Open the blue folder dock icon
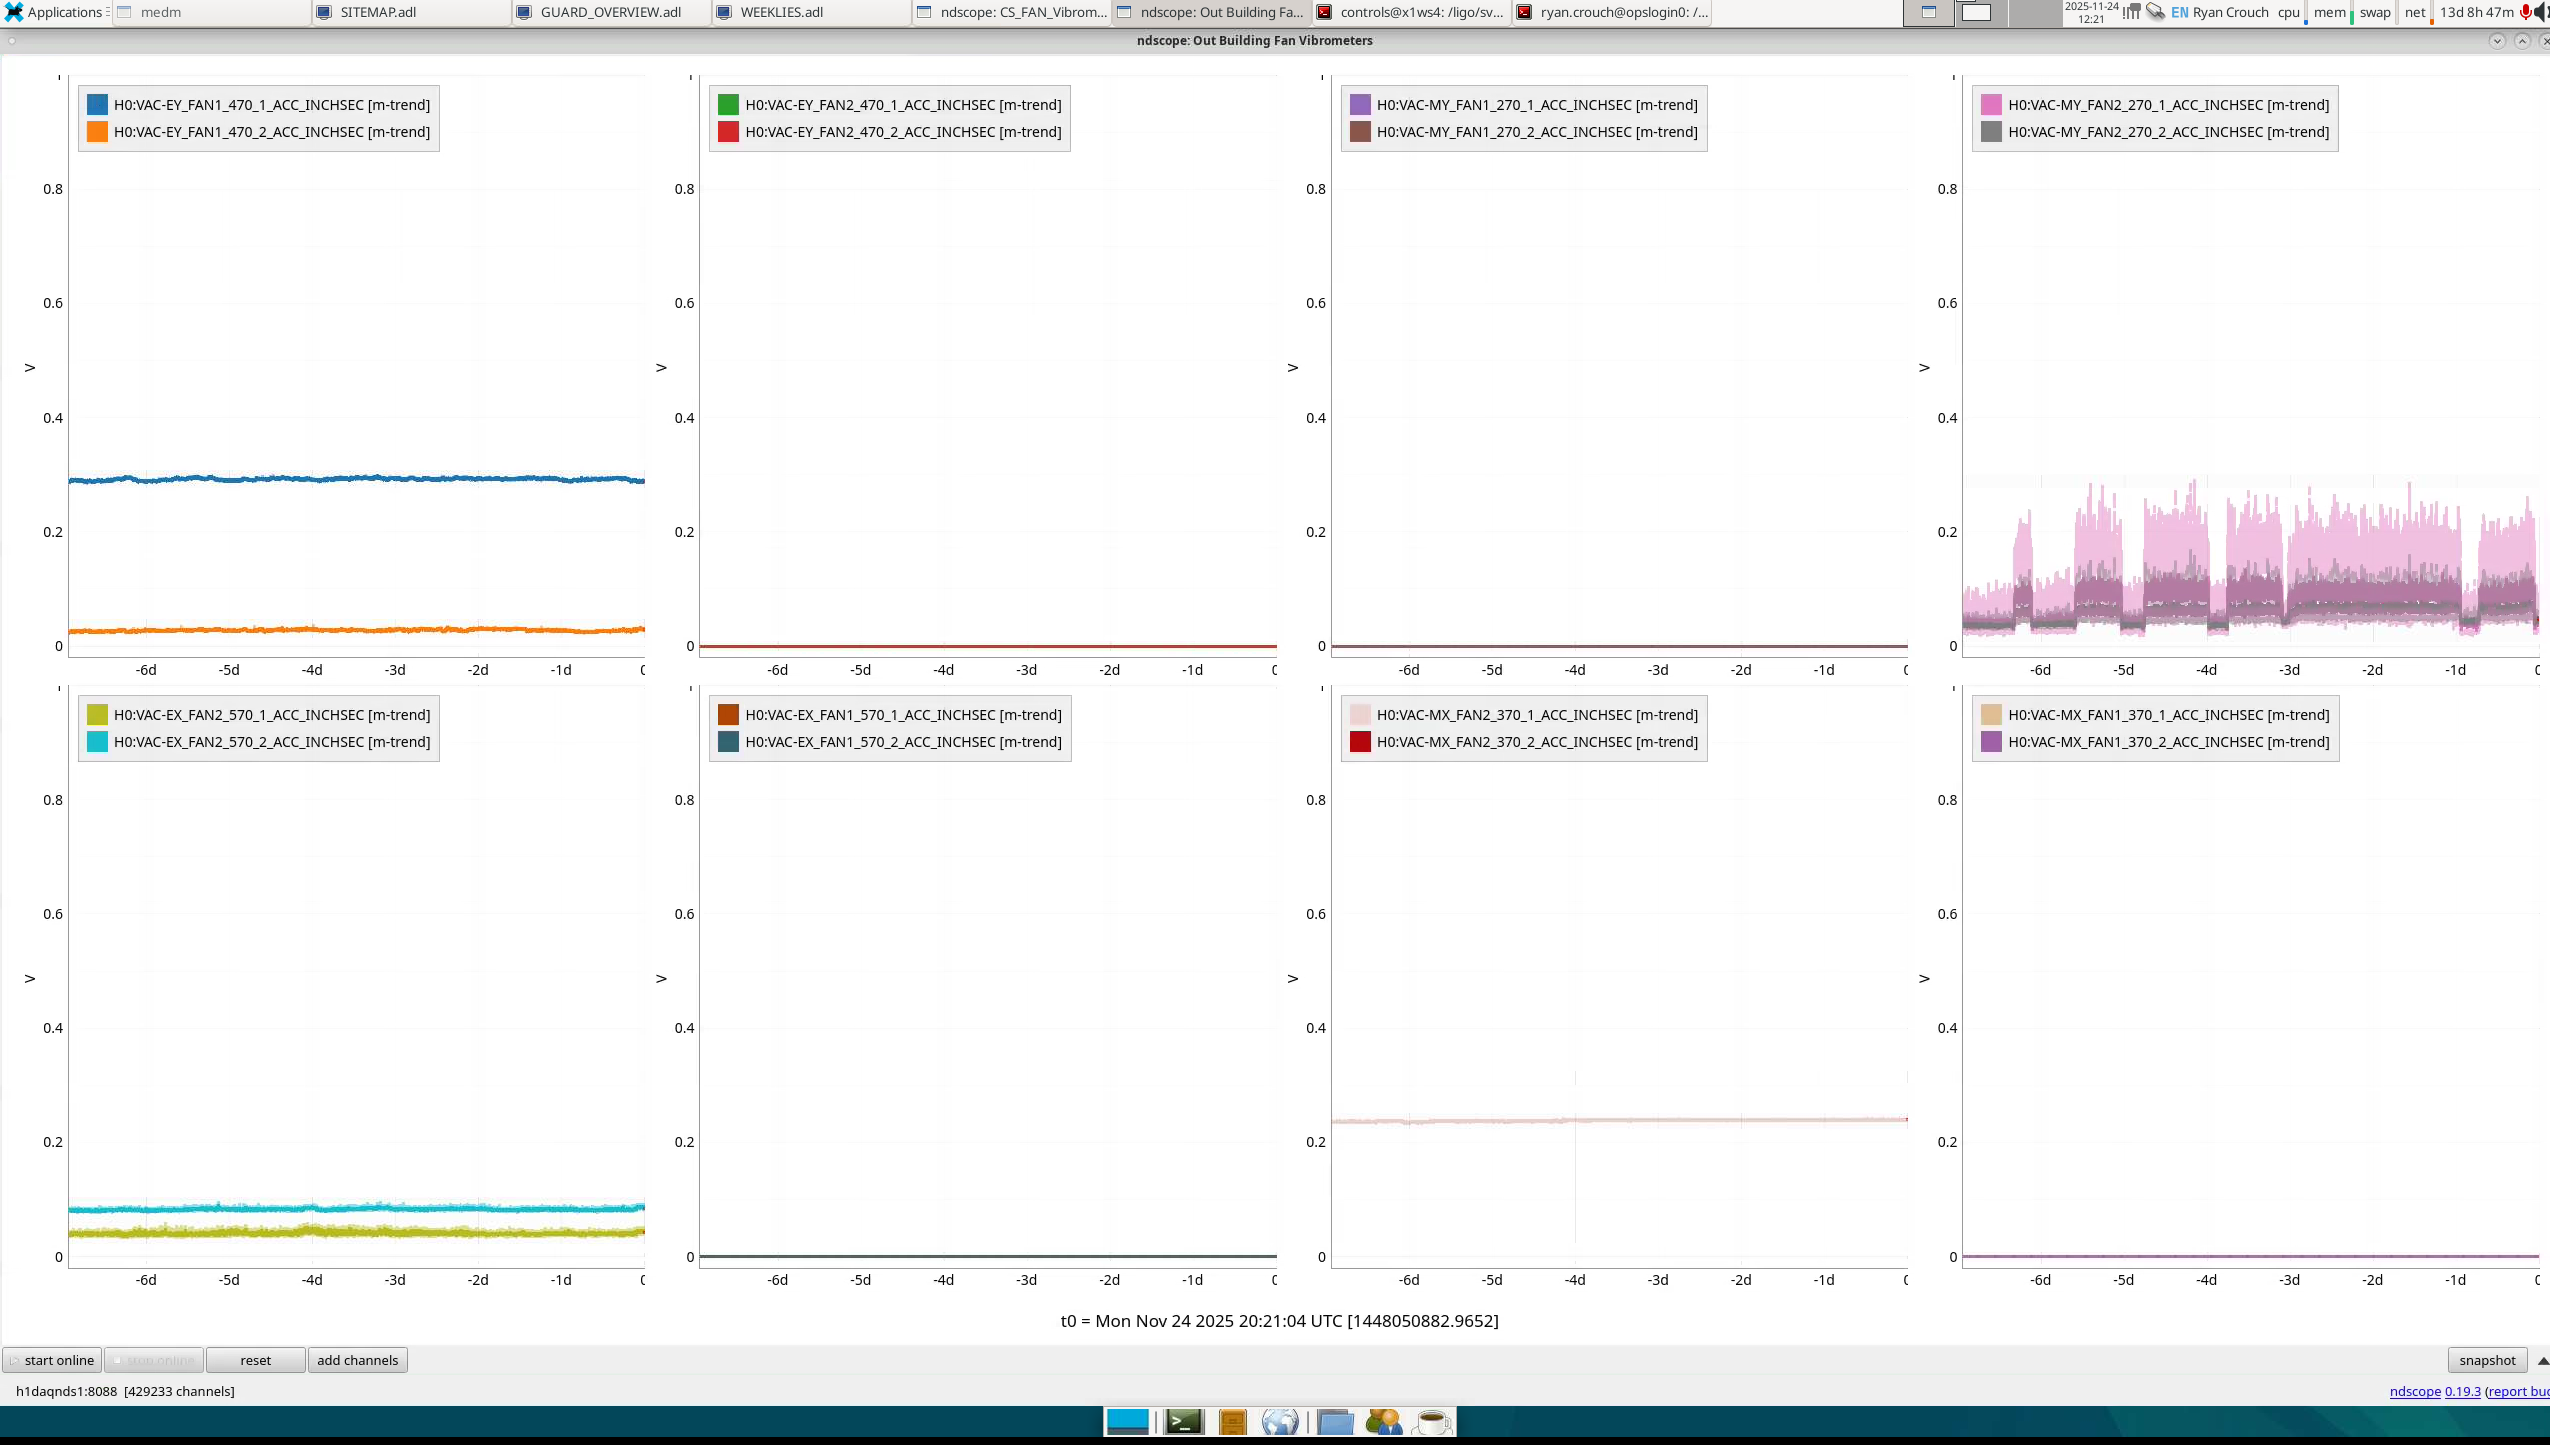The image size is (2550, 1445). 1335,1421
